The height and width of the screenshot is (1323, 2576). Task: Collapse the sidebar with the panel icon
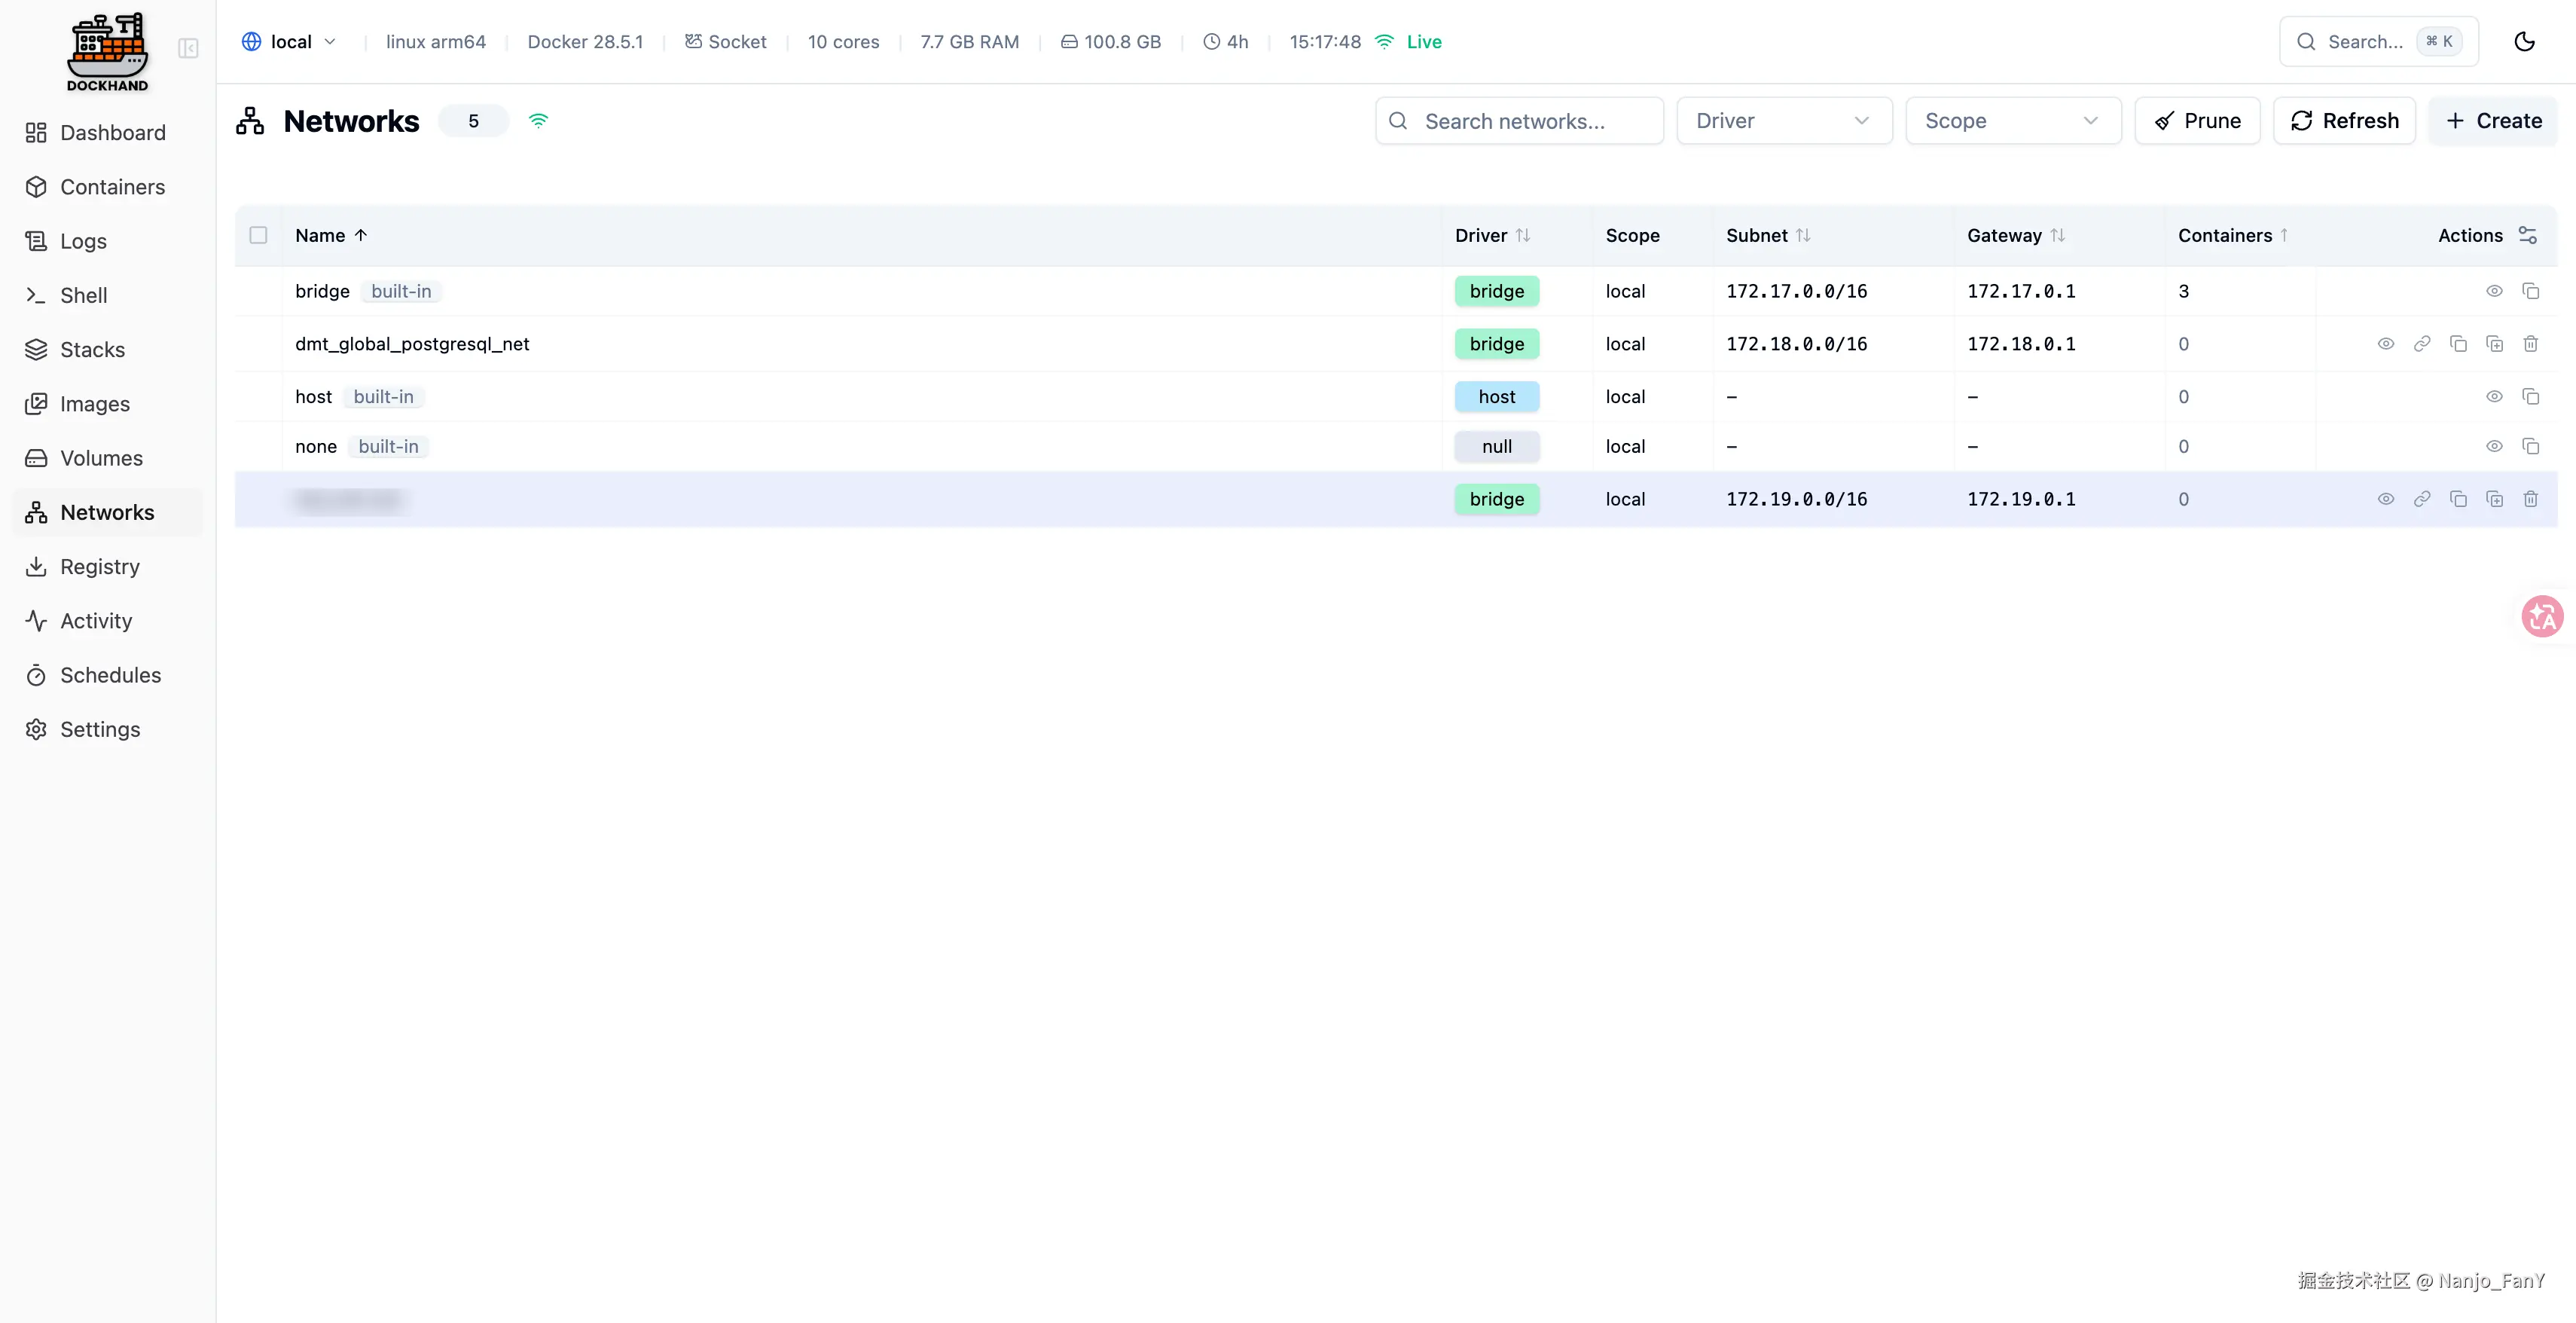pyautogui.click(x=188, y=48)
